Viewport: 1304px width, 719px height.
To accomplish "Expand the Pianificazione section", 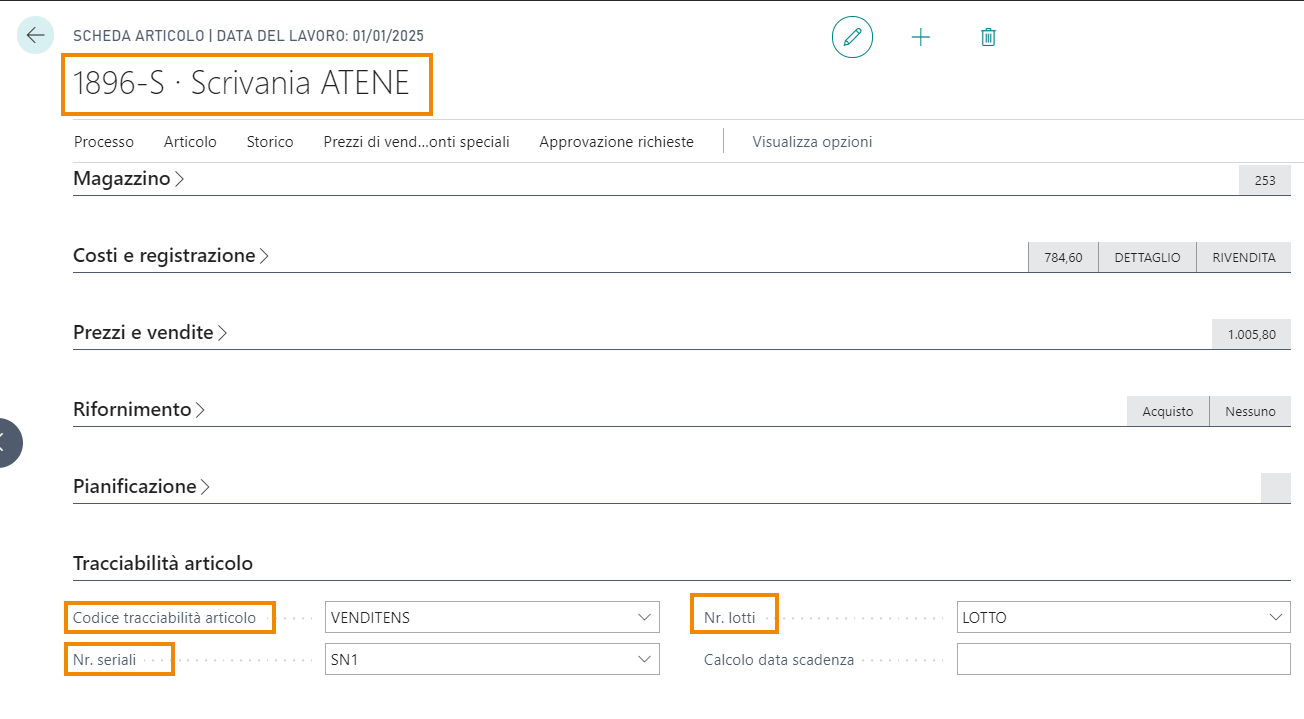I will click(142, 487).
